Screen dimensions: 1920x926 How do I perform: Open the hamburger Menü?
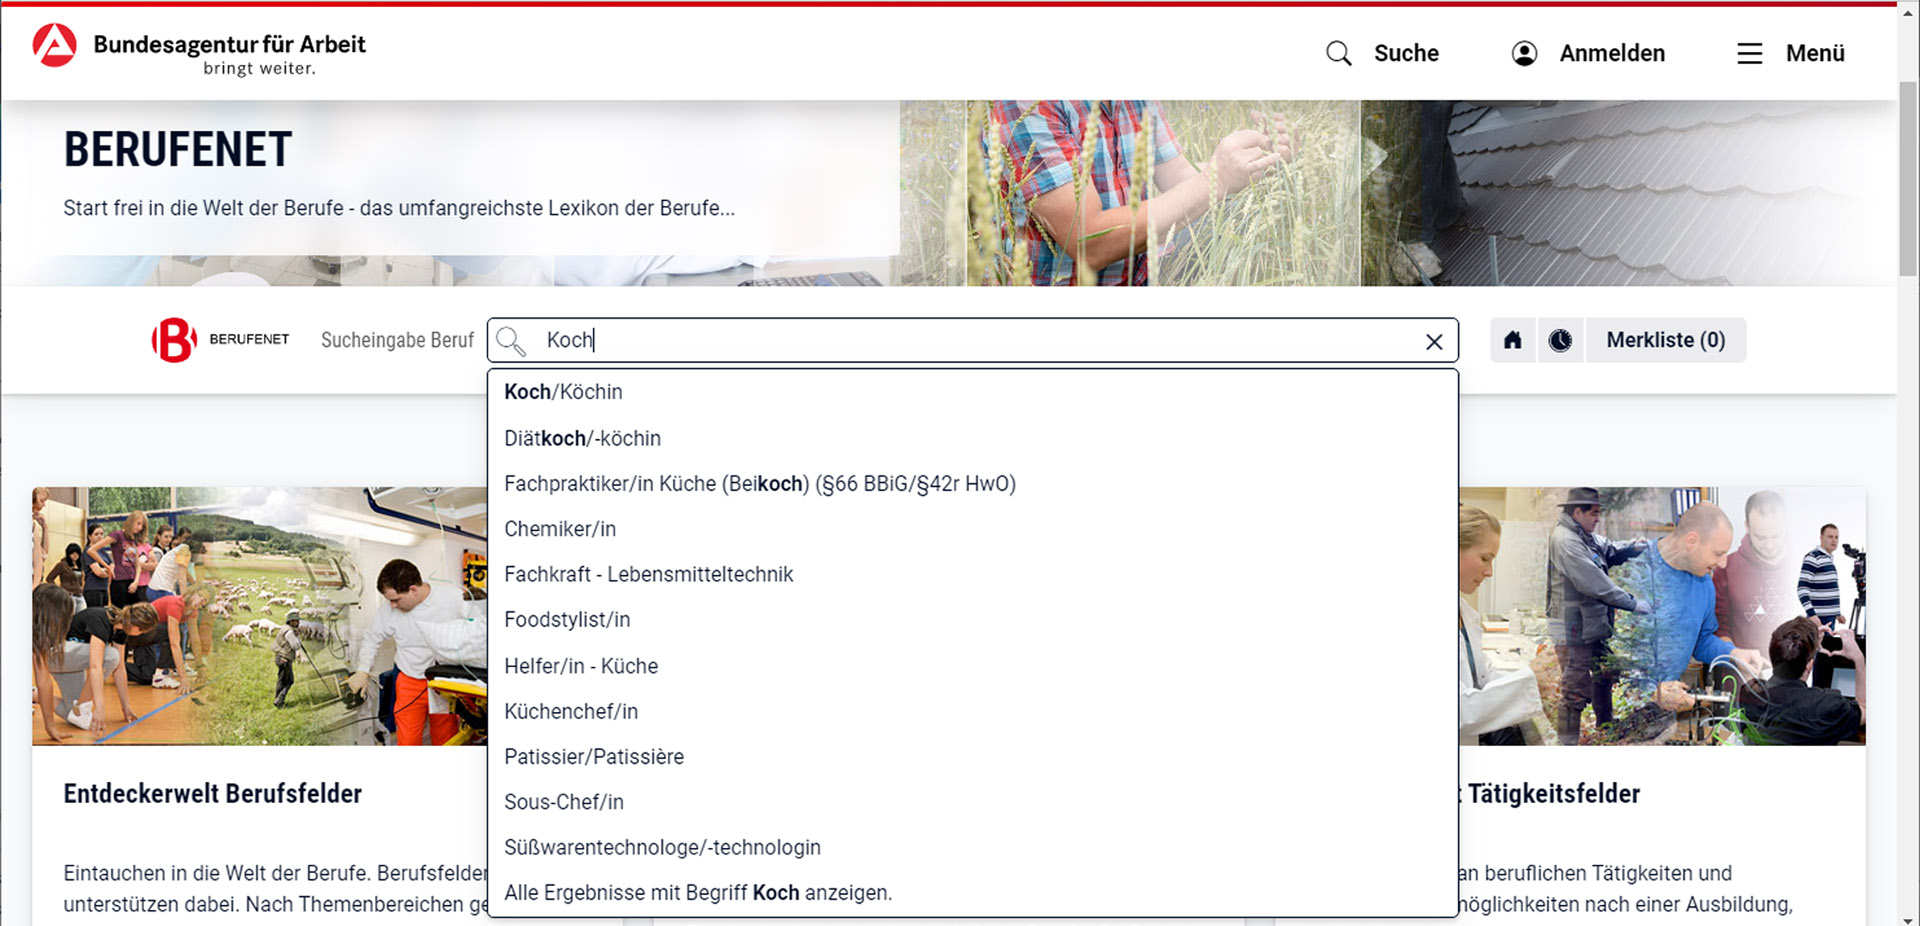pos(1749,53)
